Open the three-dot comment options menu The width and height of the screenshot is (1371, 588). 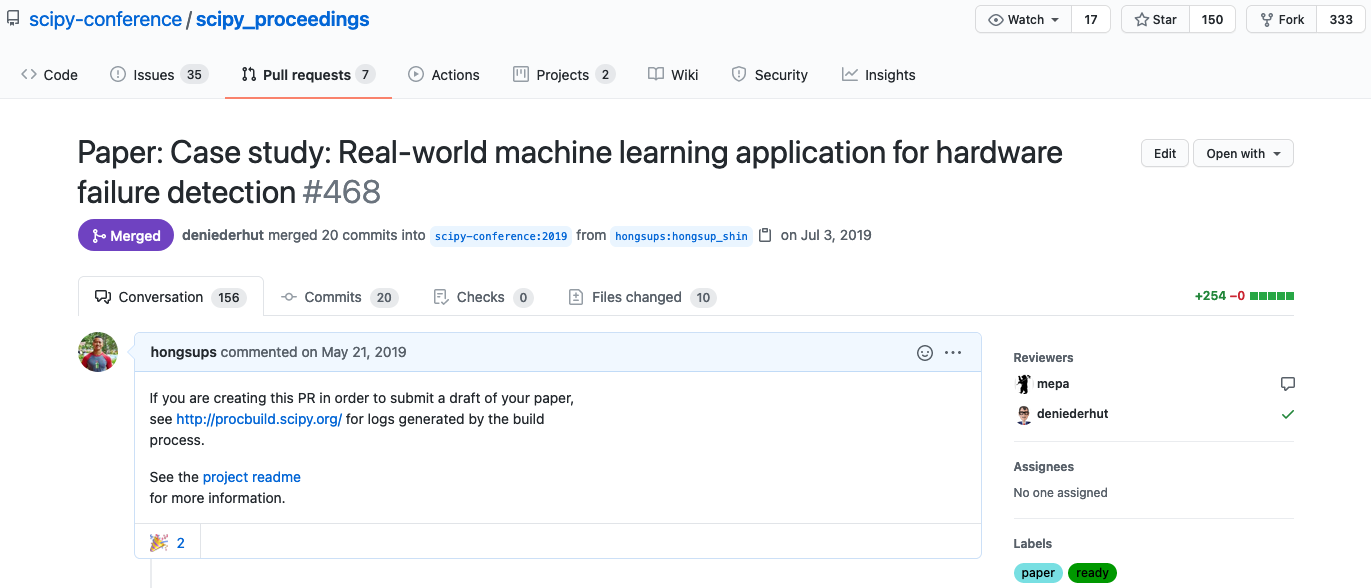click(x=953, y=353)
